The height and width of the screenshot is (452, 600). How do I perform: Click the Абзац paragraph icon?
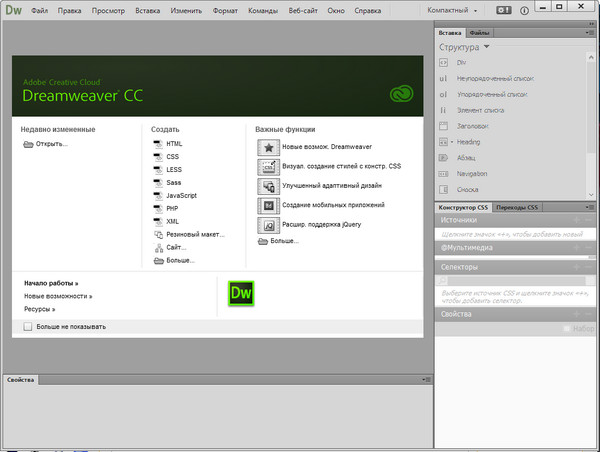click(x=443, y=158)
